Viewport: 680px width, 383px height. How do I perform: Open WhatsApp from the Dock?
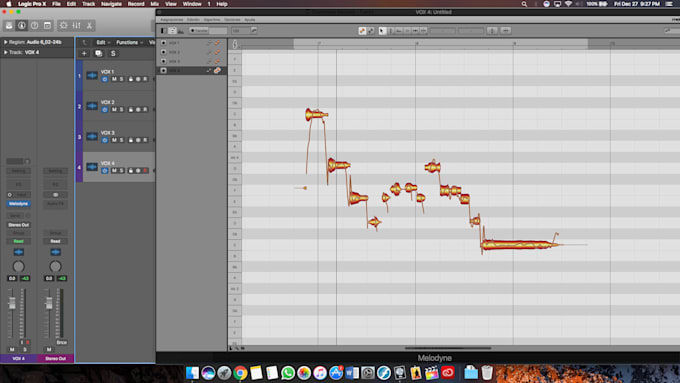288,373
